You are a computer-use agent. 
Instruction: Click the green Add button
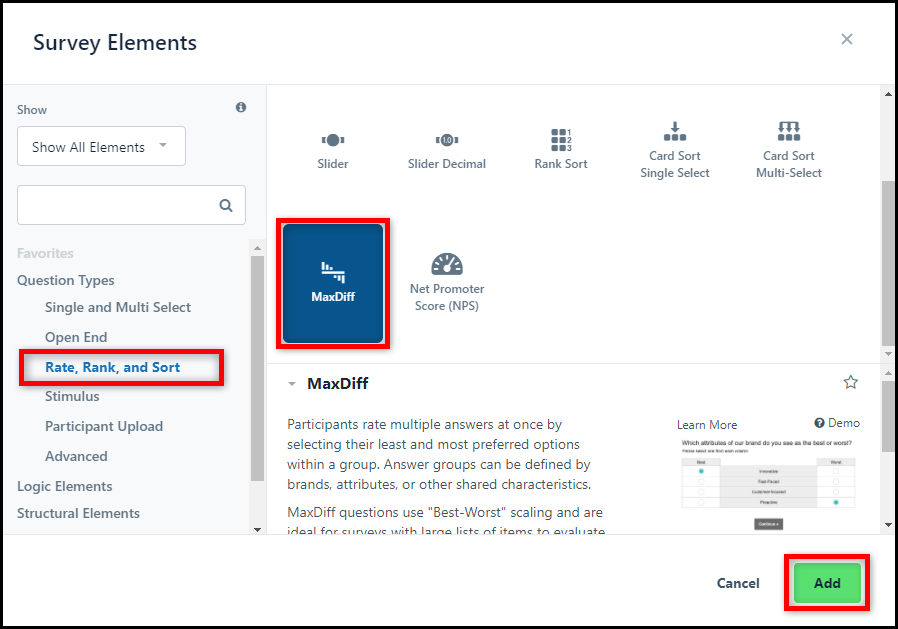click(x=827, y=583)
